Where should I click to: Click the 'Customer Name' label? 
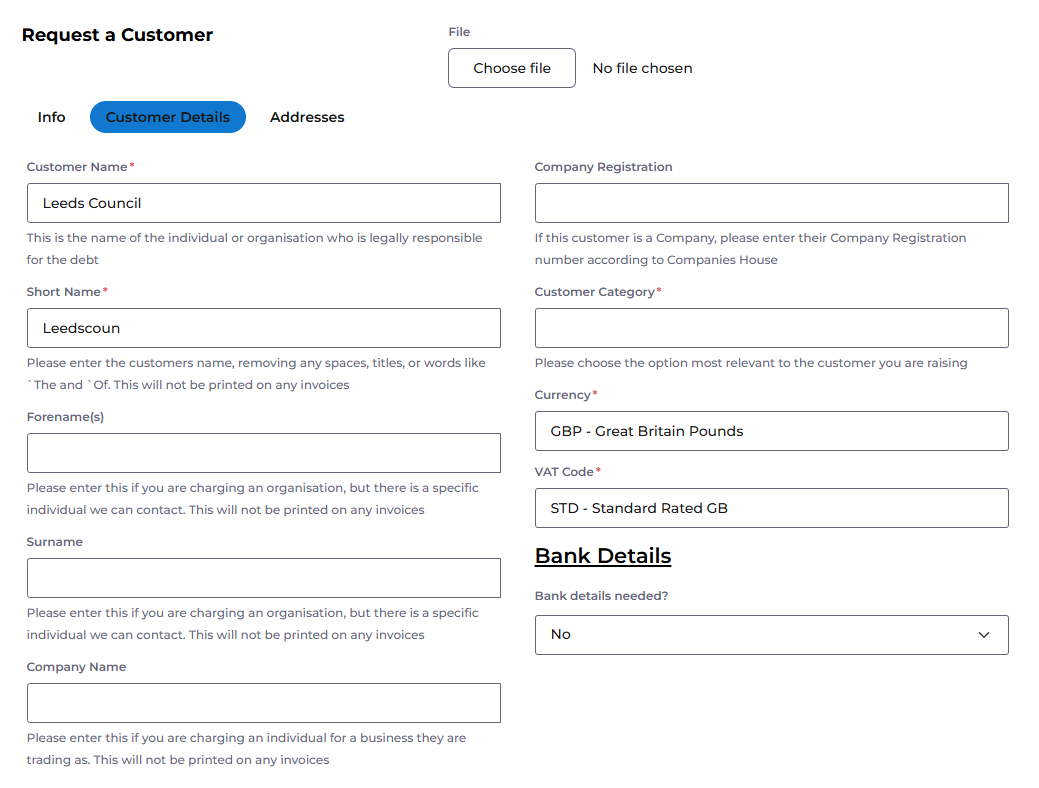(x=77, y=167)
